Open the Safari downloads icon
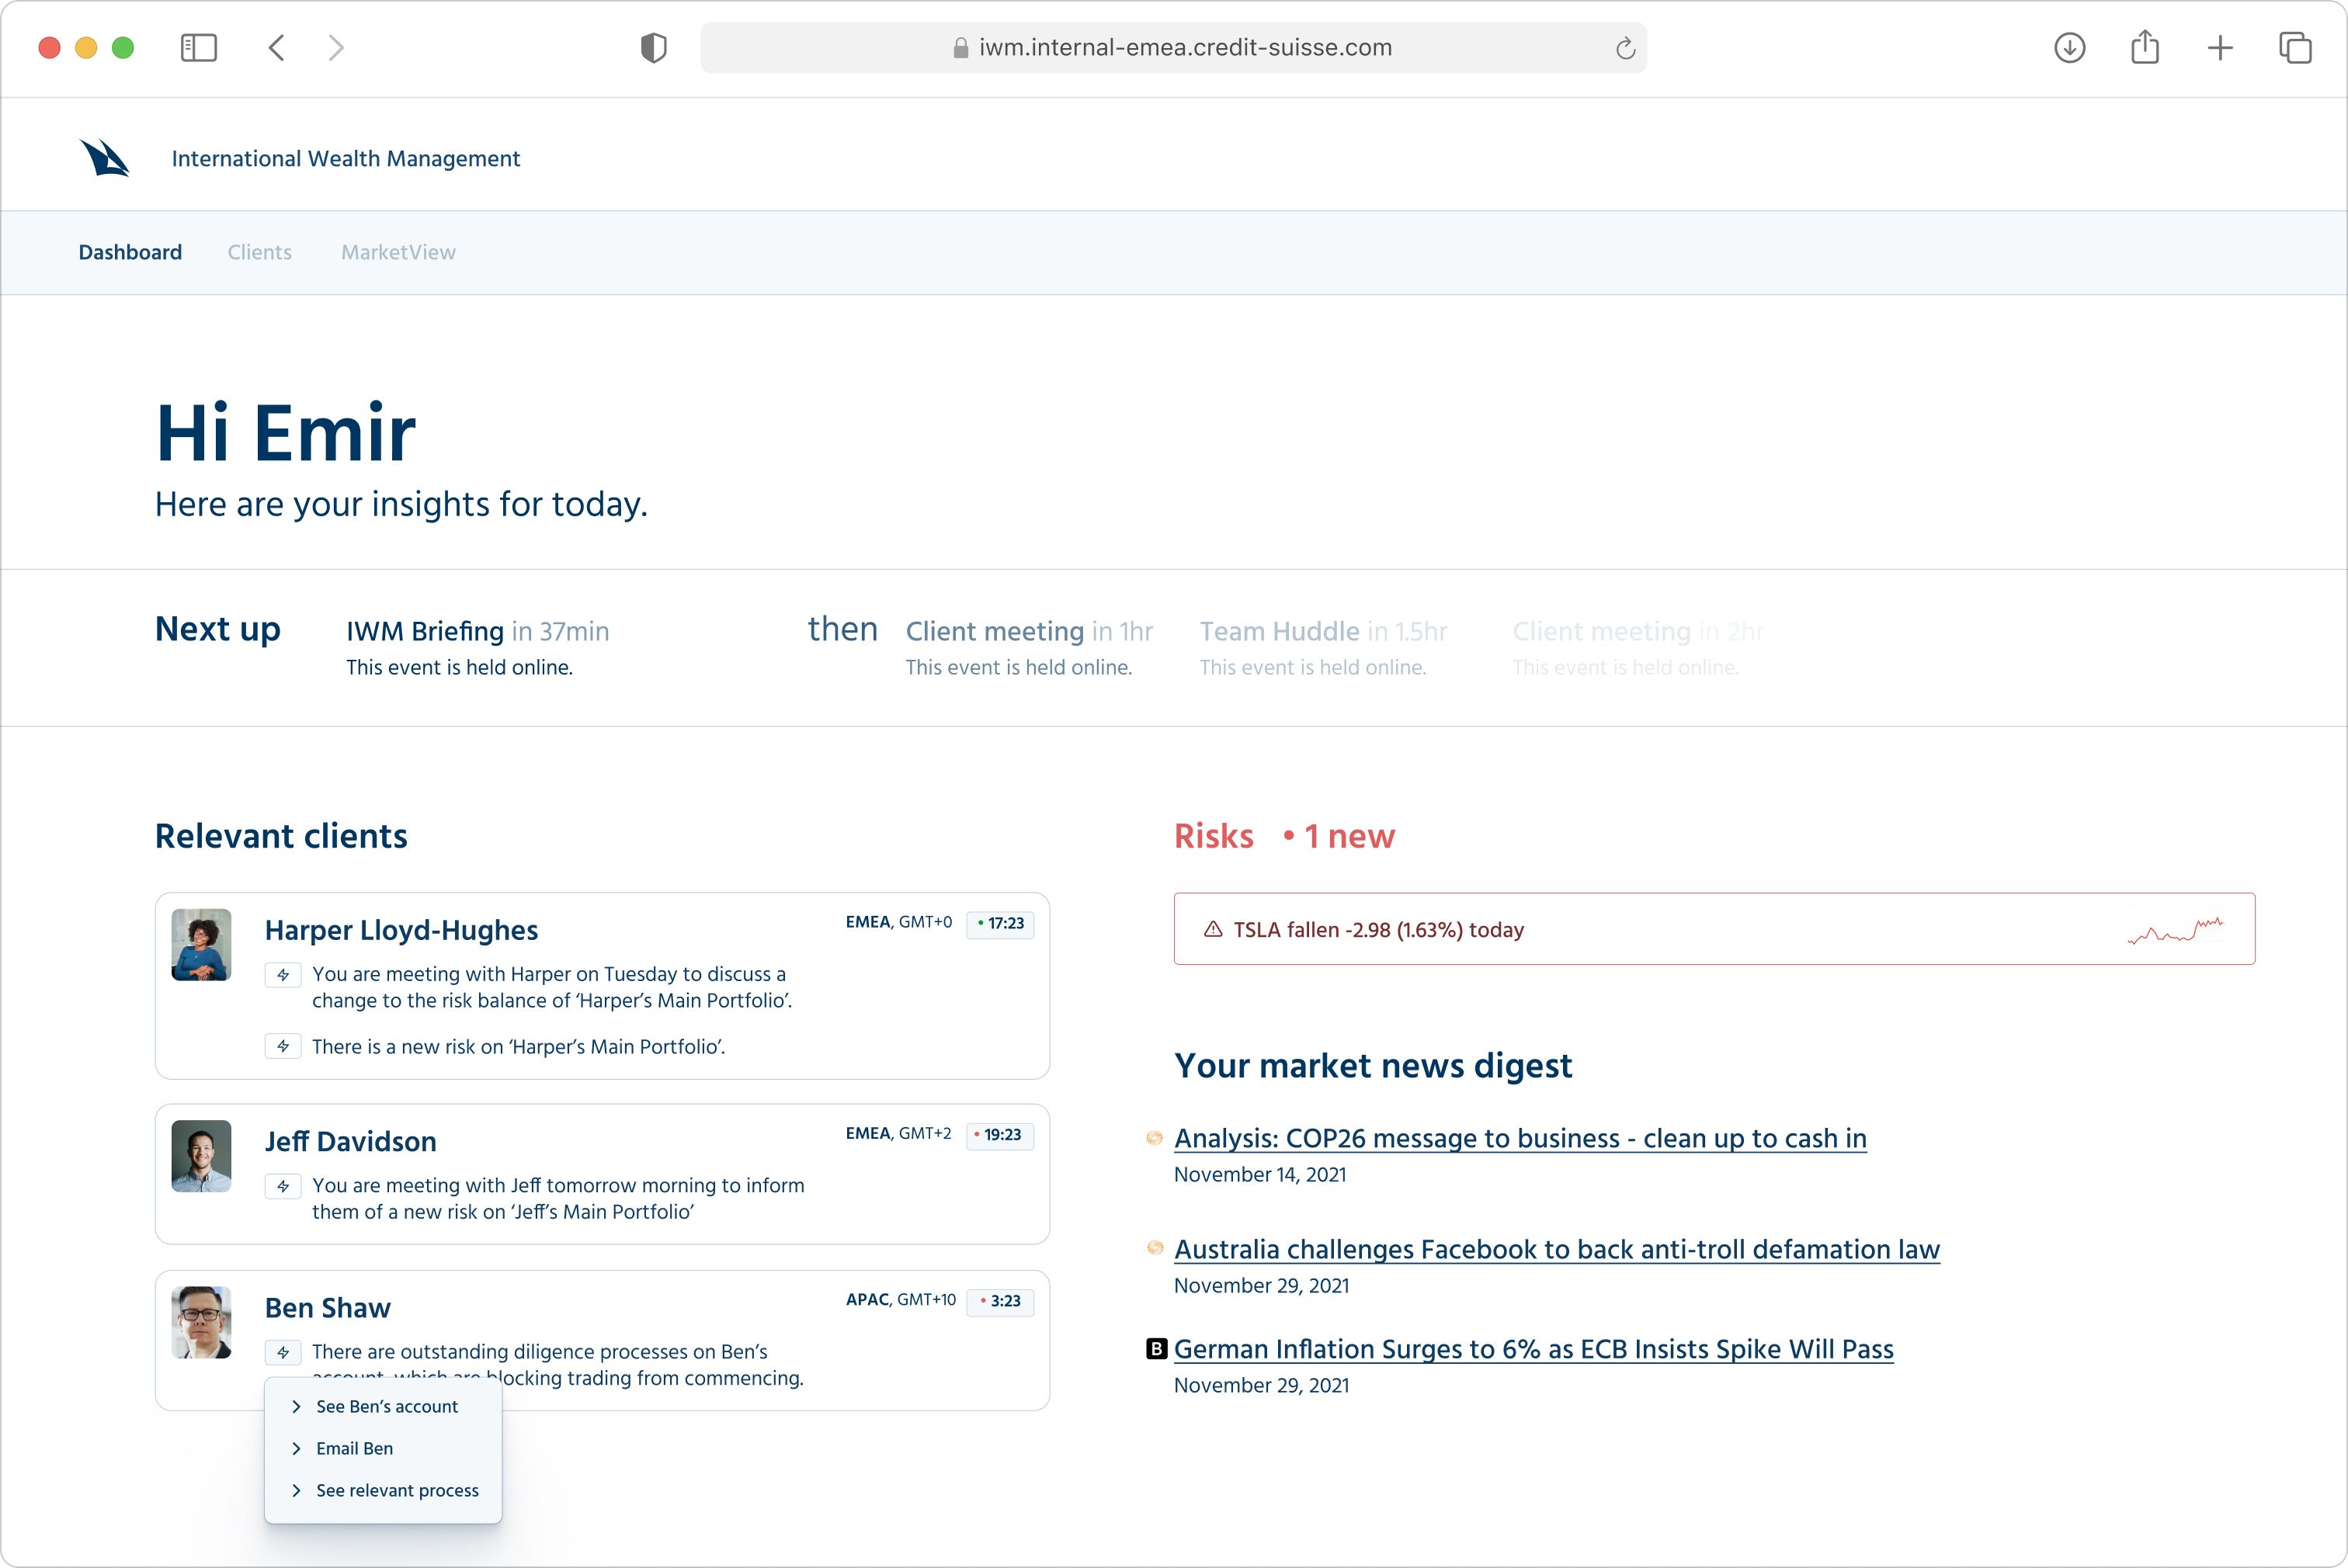Viewport: 2348px width, 1568px height. 2069,47
